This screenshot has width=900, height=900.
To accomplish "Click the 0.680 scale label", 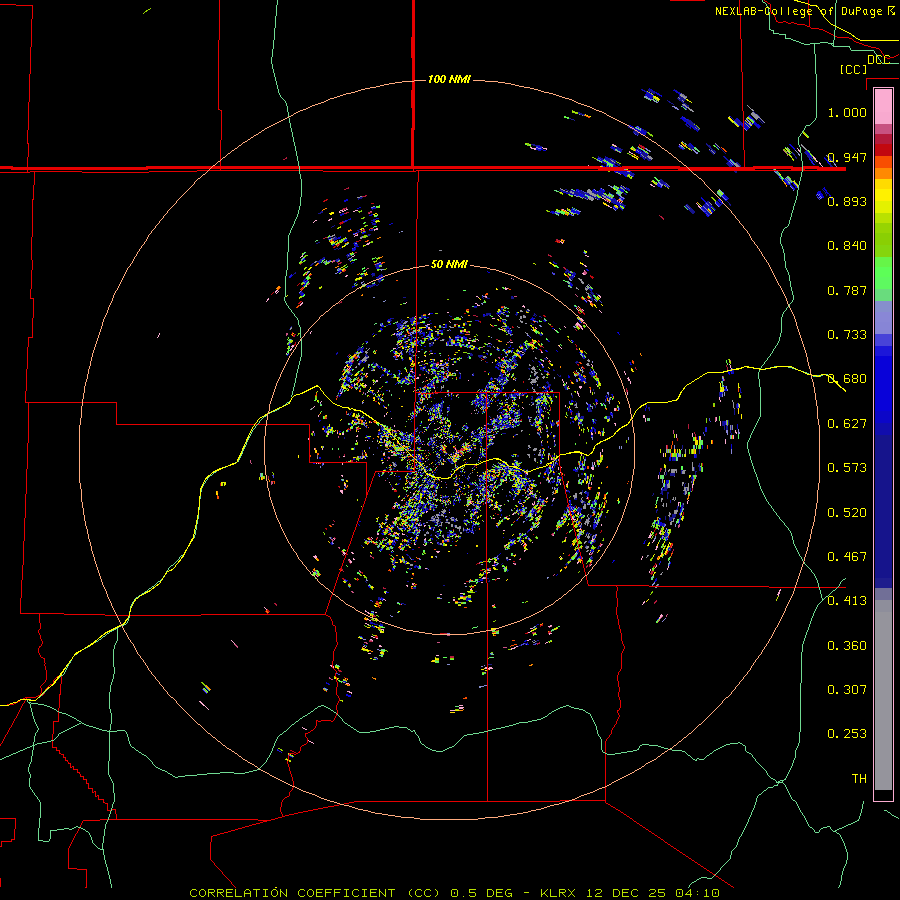I will (x=847, y=379).
